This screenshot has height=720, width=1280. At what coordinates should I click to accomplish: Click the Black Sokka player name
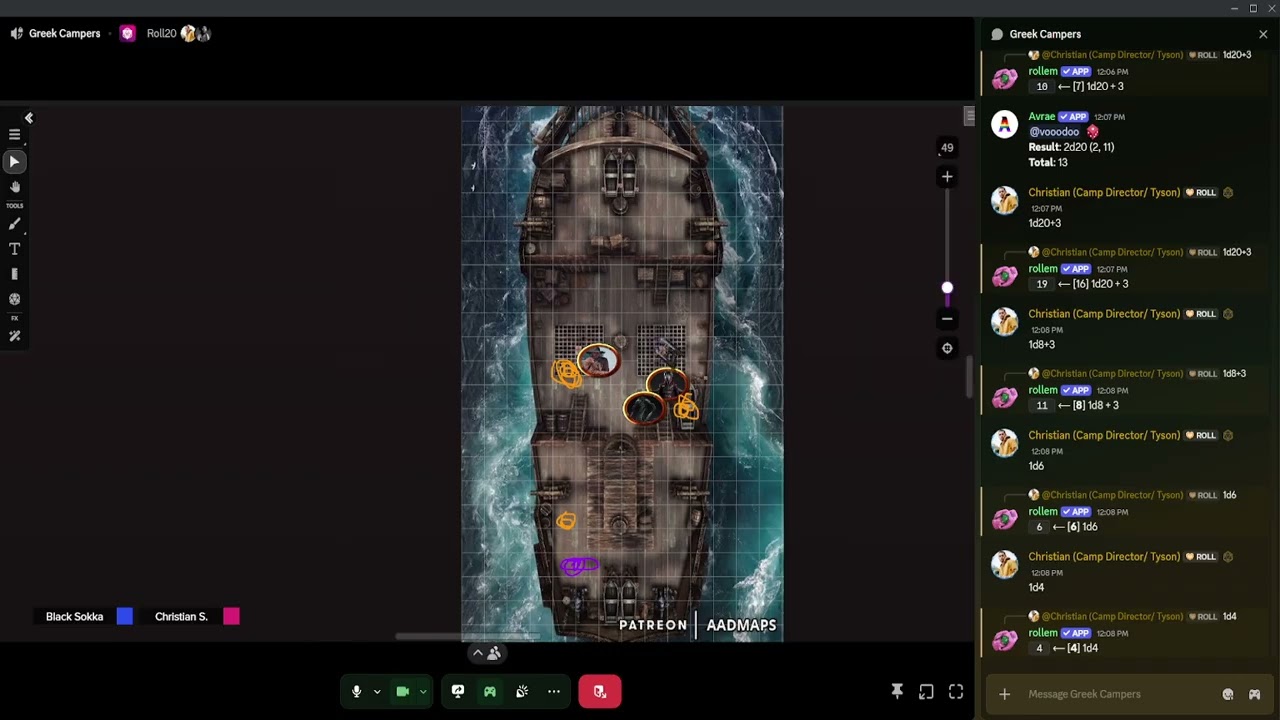[74, 617]
